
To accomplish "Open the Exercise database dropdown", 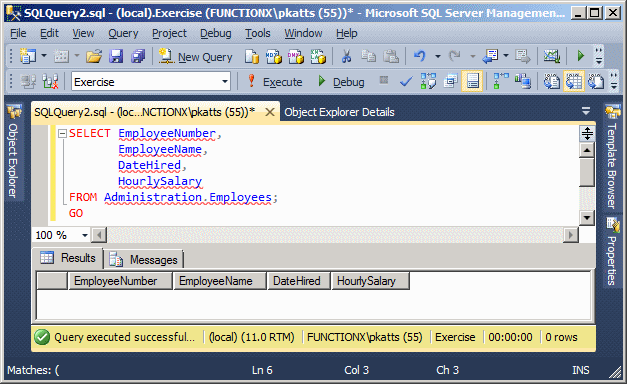I will click(x=225, y=82).
